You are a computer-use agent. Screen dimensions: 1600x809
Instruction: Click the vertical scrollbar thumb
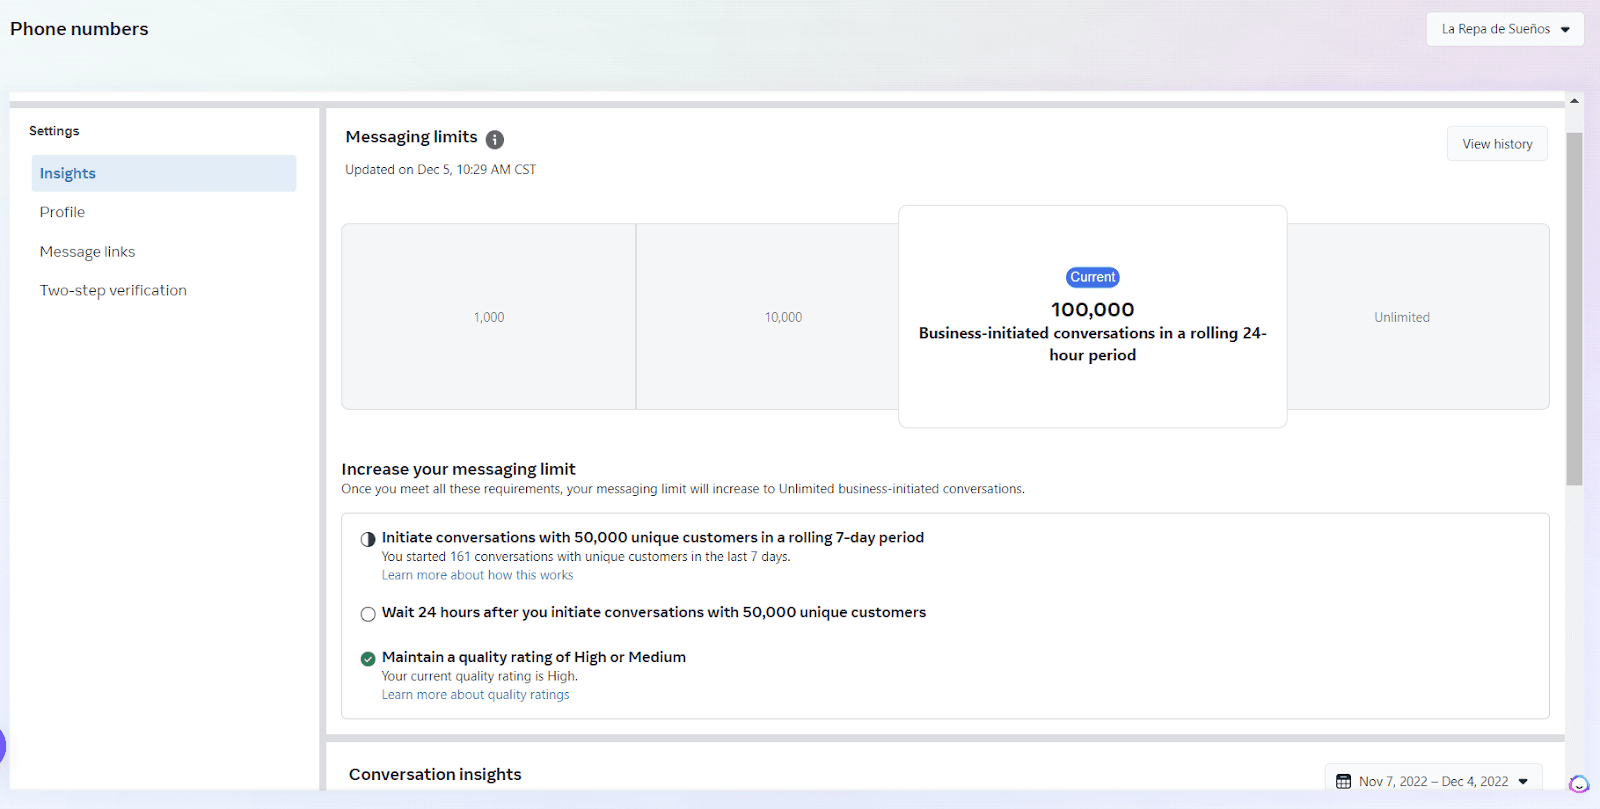click(1574, 308)
